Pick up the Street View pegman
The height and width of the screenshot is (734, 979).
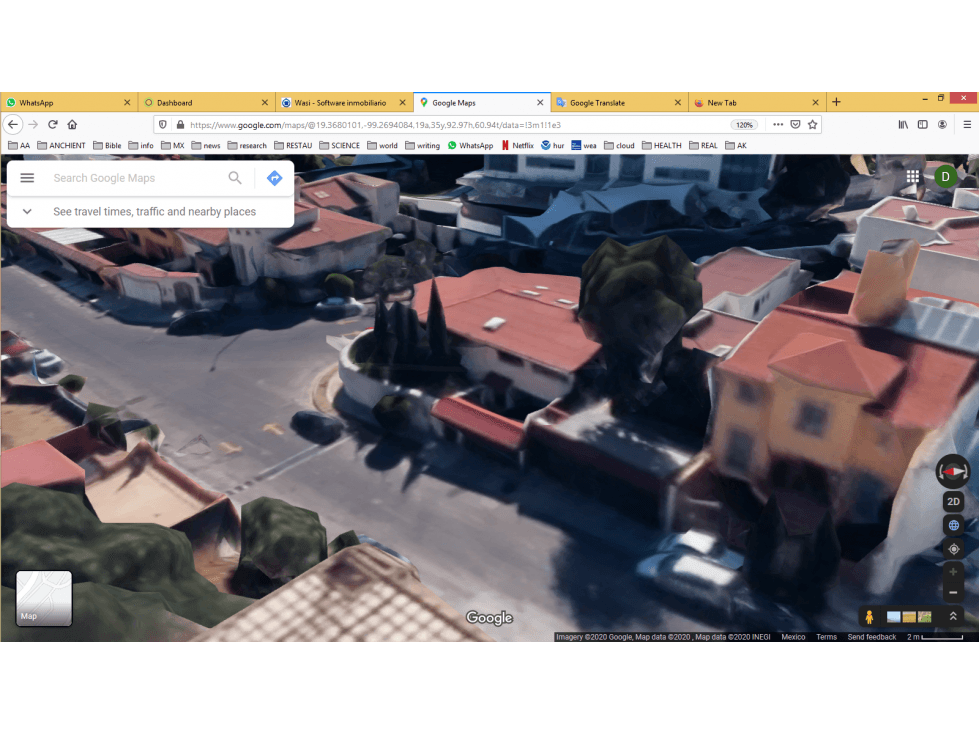tap(869, 617)
